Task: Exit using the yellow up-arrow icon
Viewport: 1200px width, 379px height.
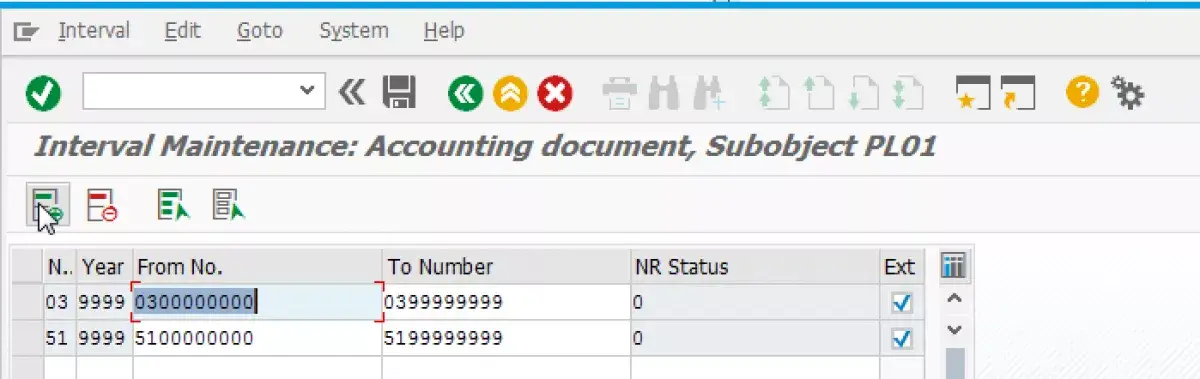Action: (509, 94)
